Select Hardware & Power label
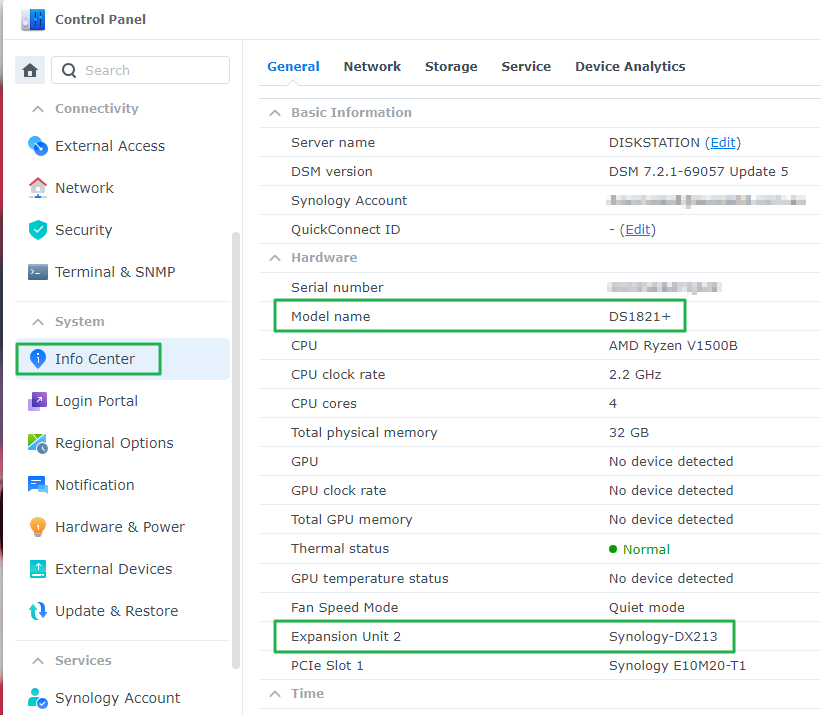This screenshot has width=821, height=715. coord(120,527)
